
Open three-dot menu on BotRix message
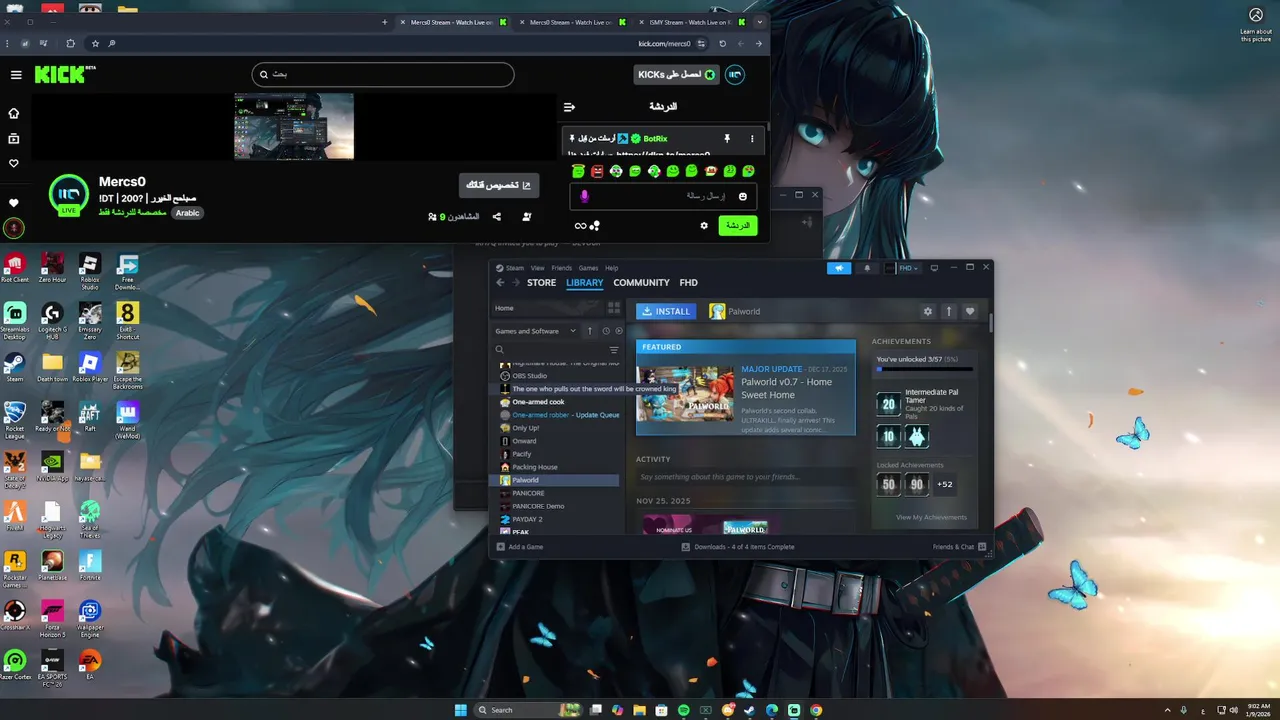[x=752, y=138]
